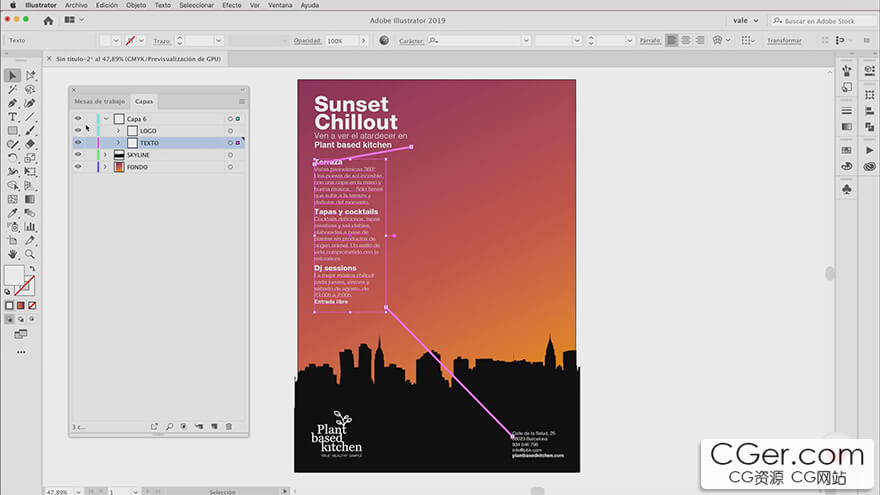Click the Locate Object magnifier in Layers panel
The width and height of the screenshot is (880, 495).
(169, 427)
